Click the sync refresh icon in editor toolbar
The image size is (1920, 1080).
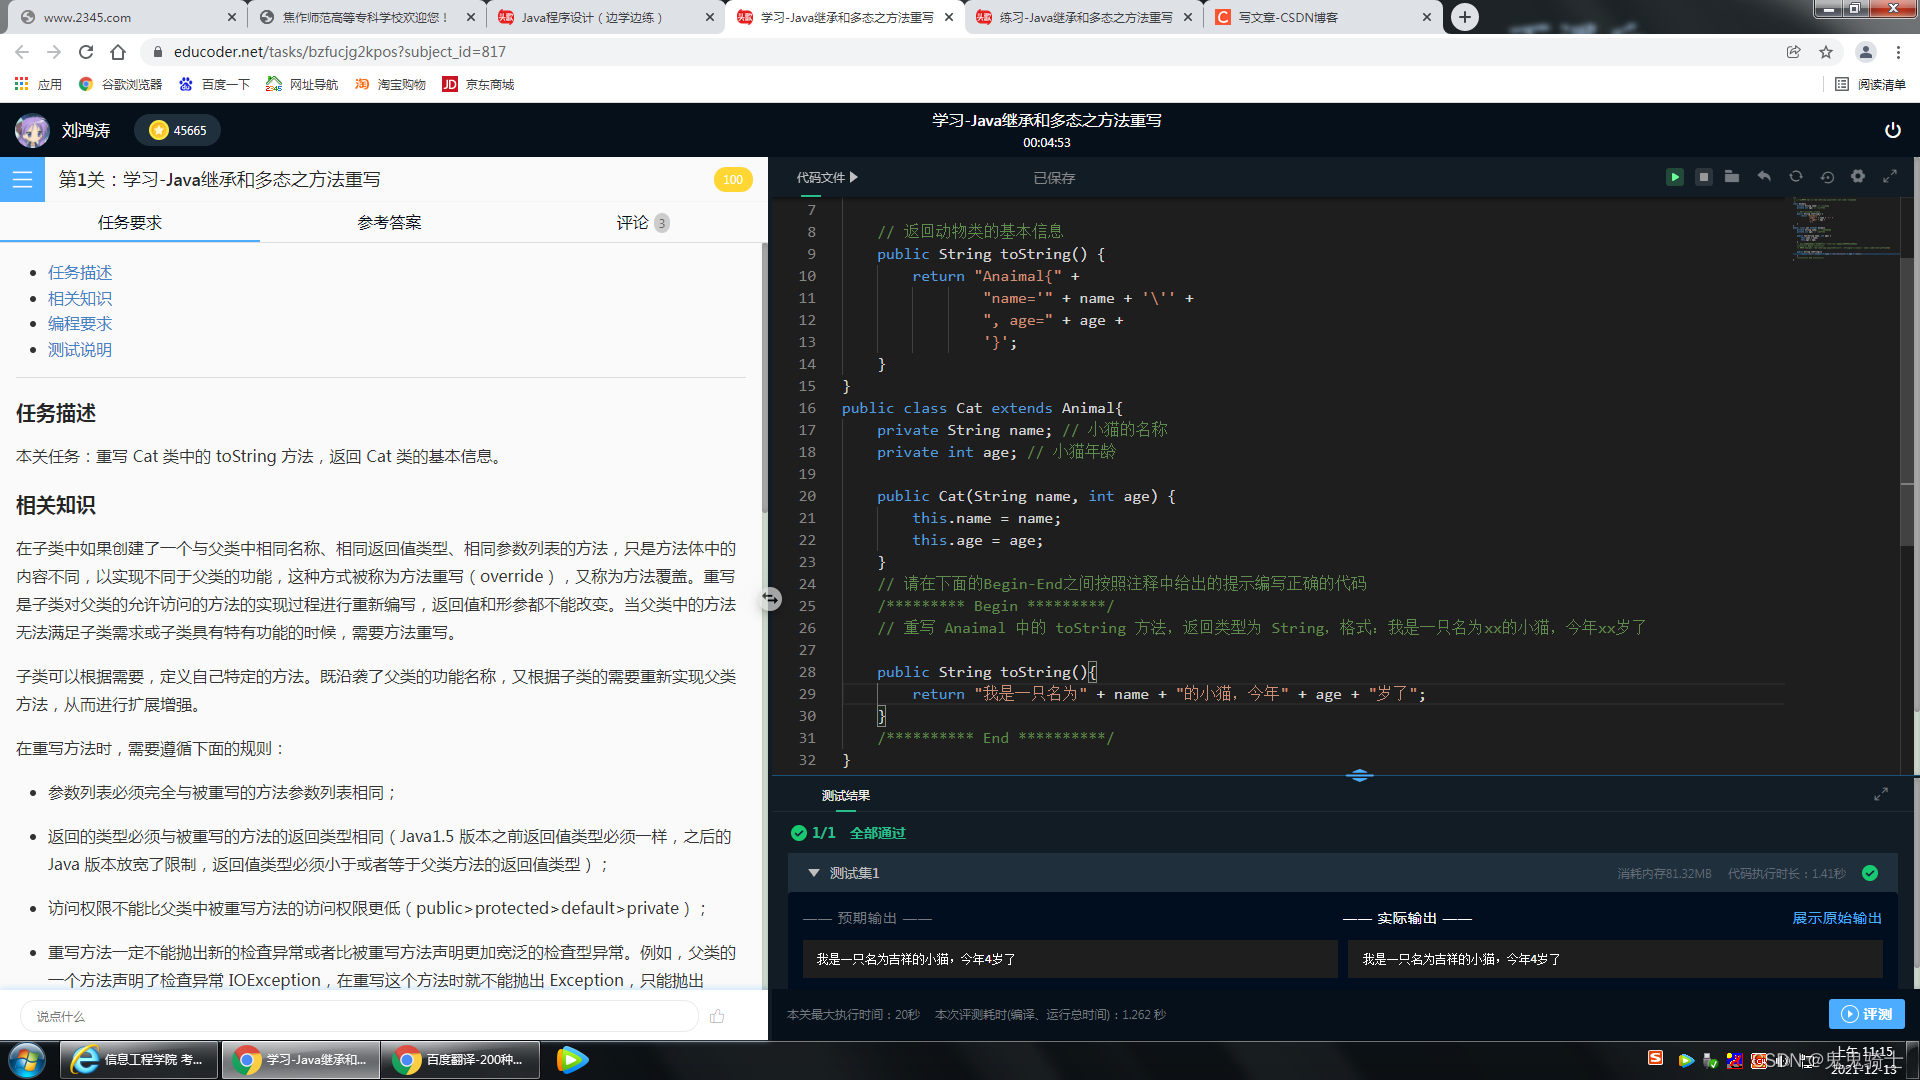click(1796, 177)
